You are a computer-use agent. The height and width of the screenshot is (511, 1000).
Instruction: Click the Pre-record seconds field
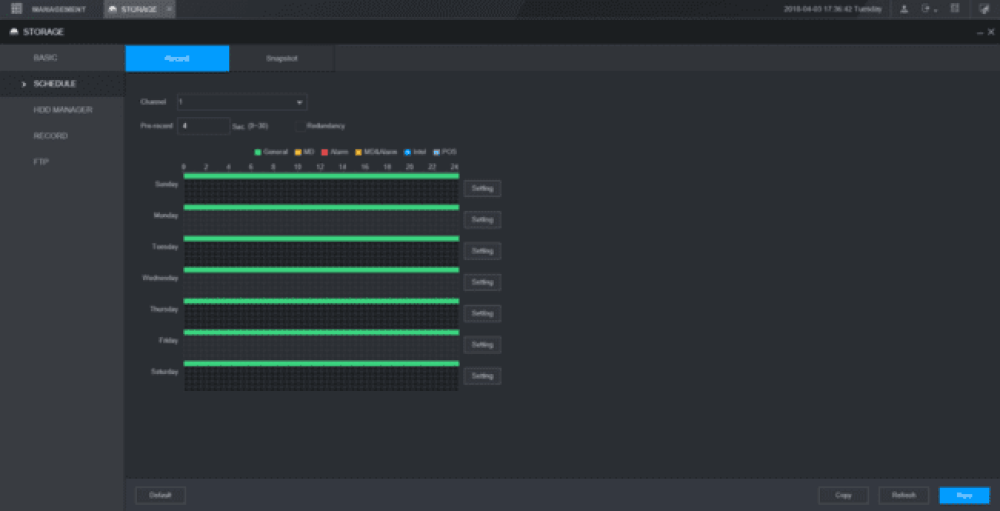(x=204, y=126)
